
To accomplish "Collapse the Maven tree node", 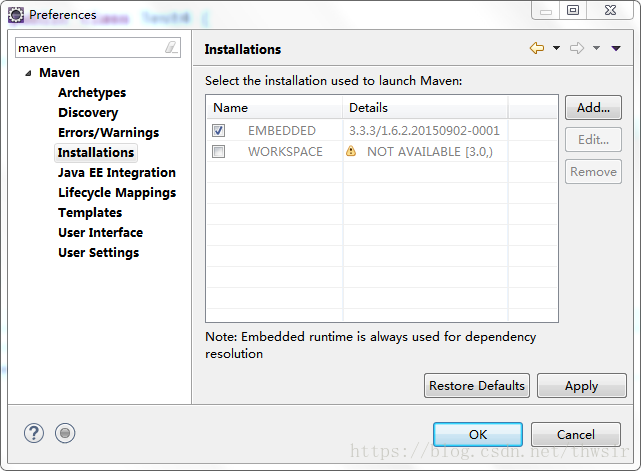I will 28,73.
